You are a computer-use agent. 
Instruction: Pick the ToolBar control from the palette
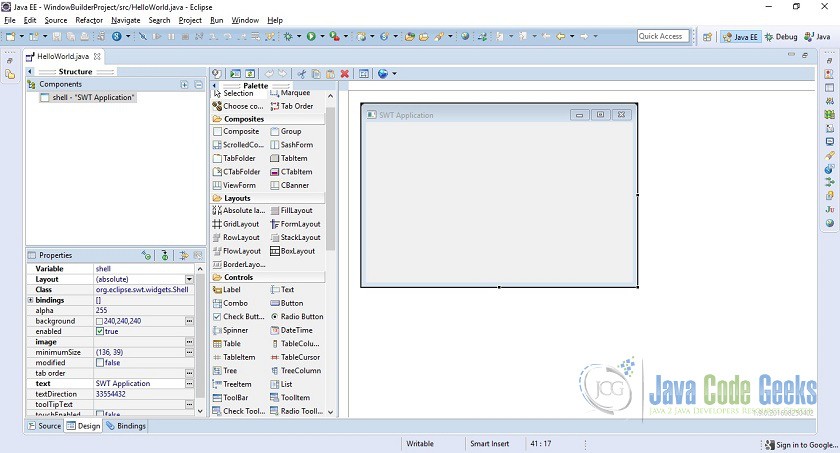pos(231,398)
